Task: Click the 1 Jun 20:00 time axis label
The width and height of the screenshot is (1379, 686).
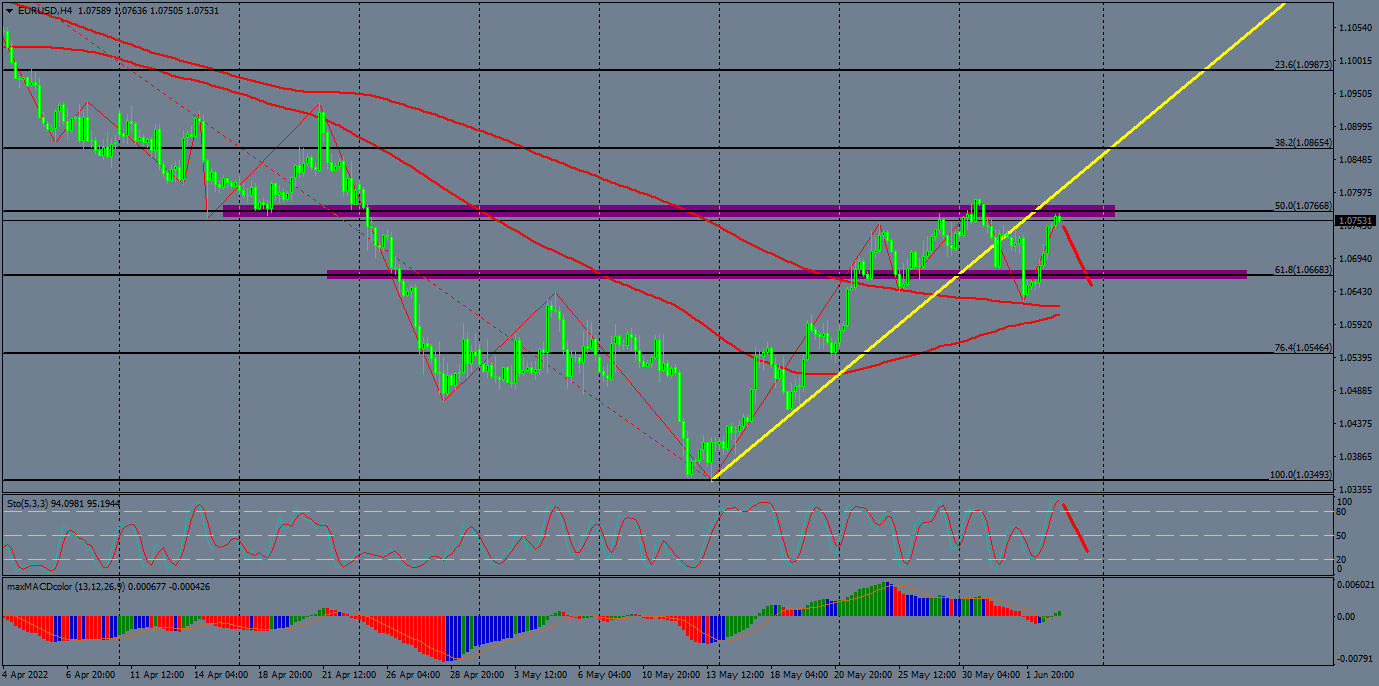Action: pos(1051,675)
